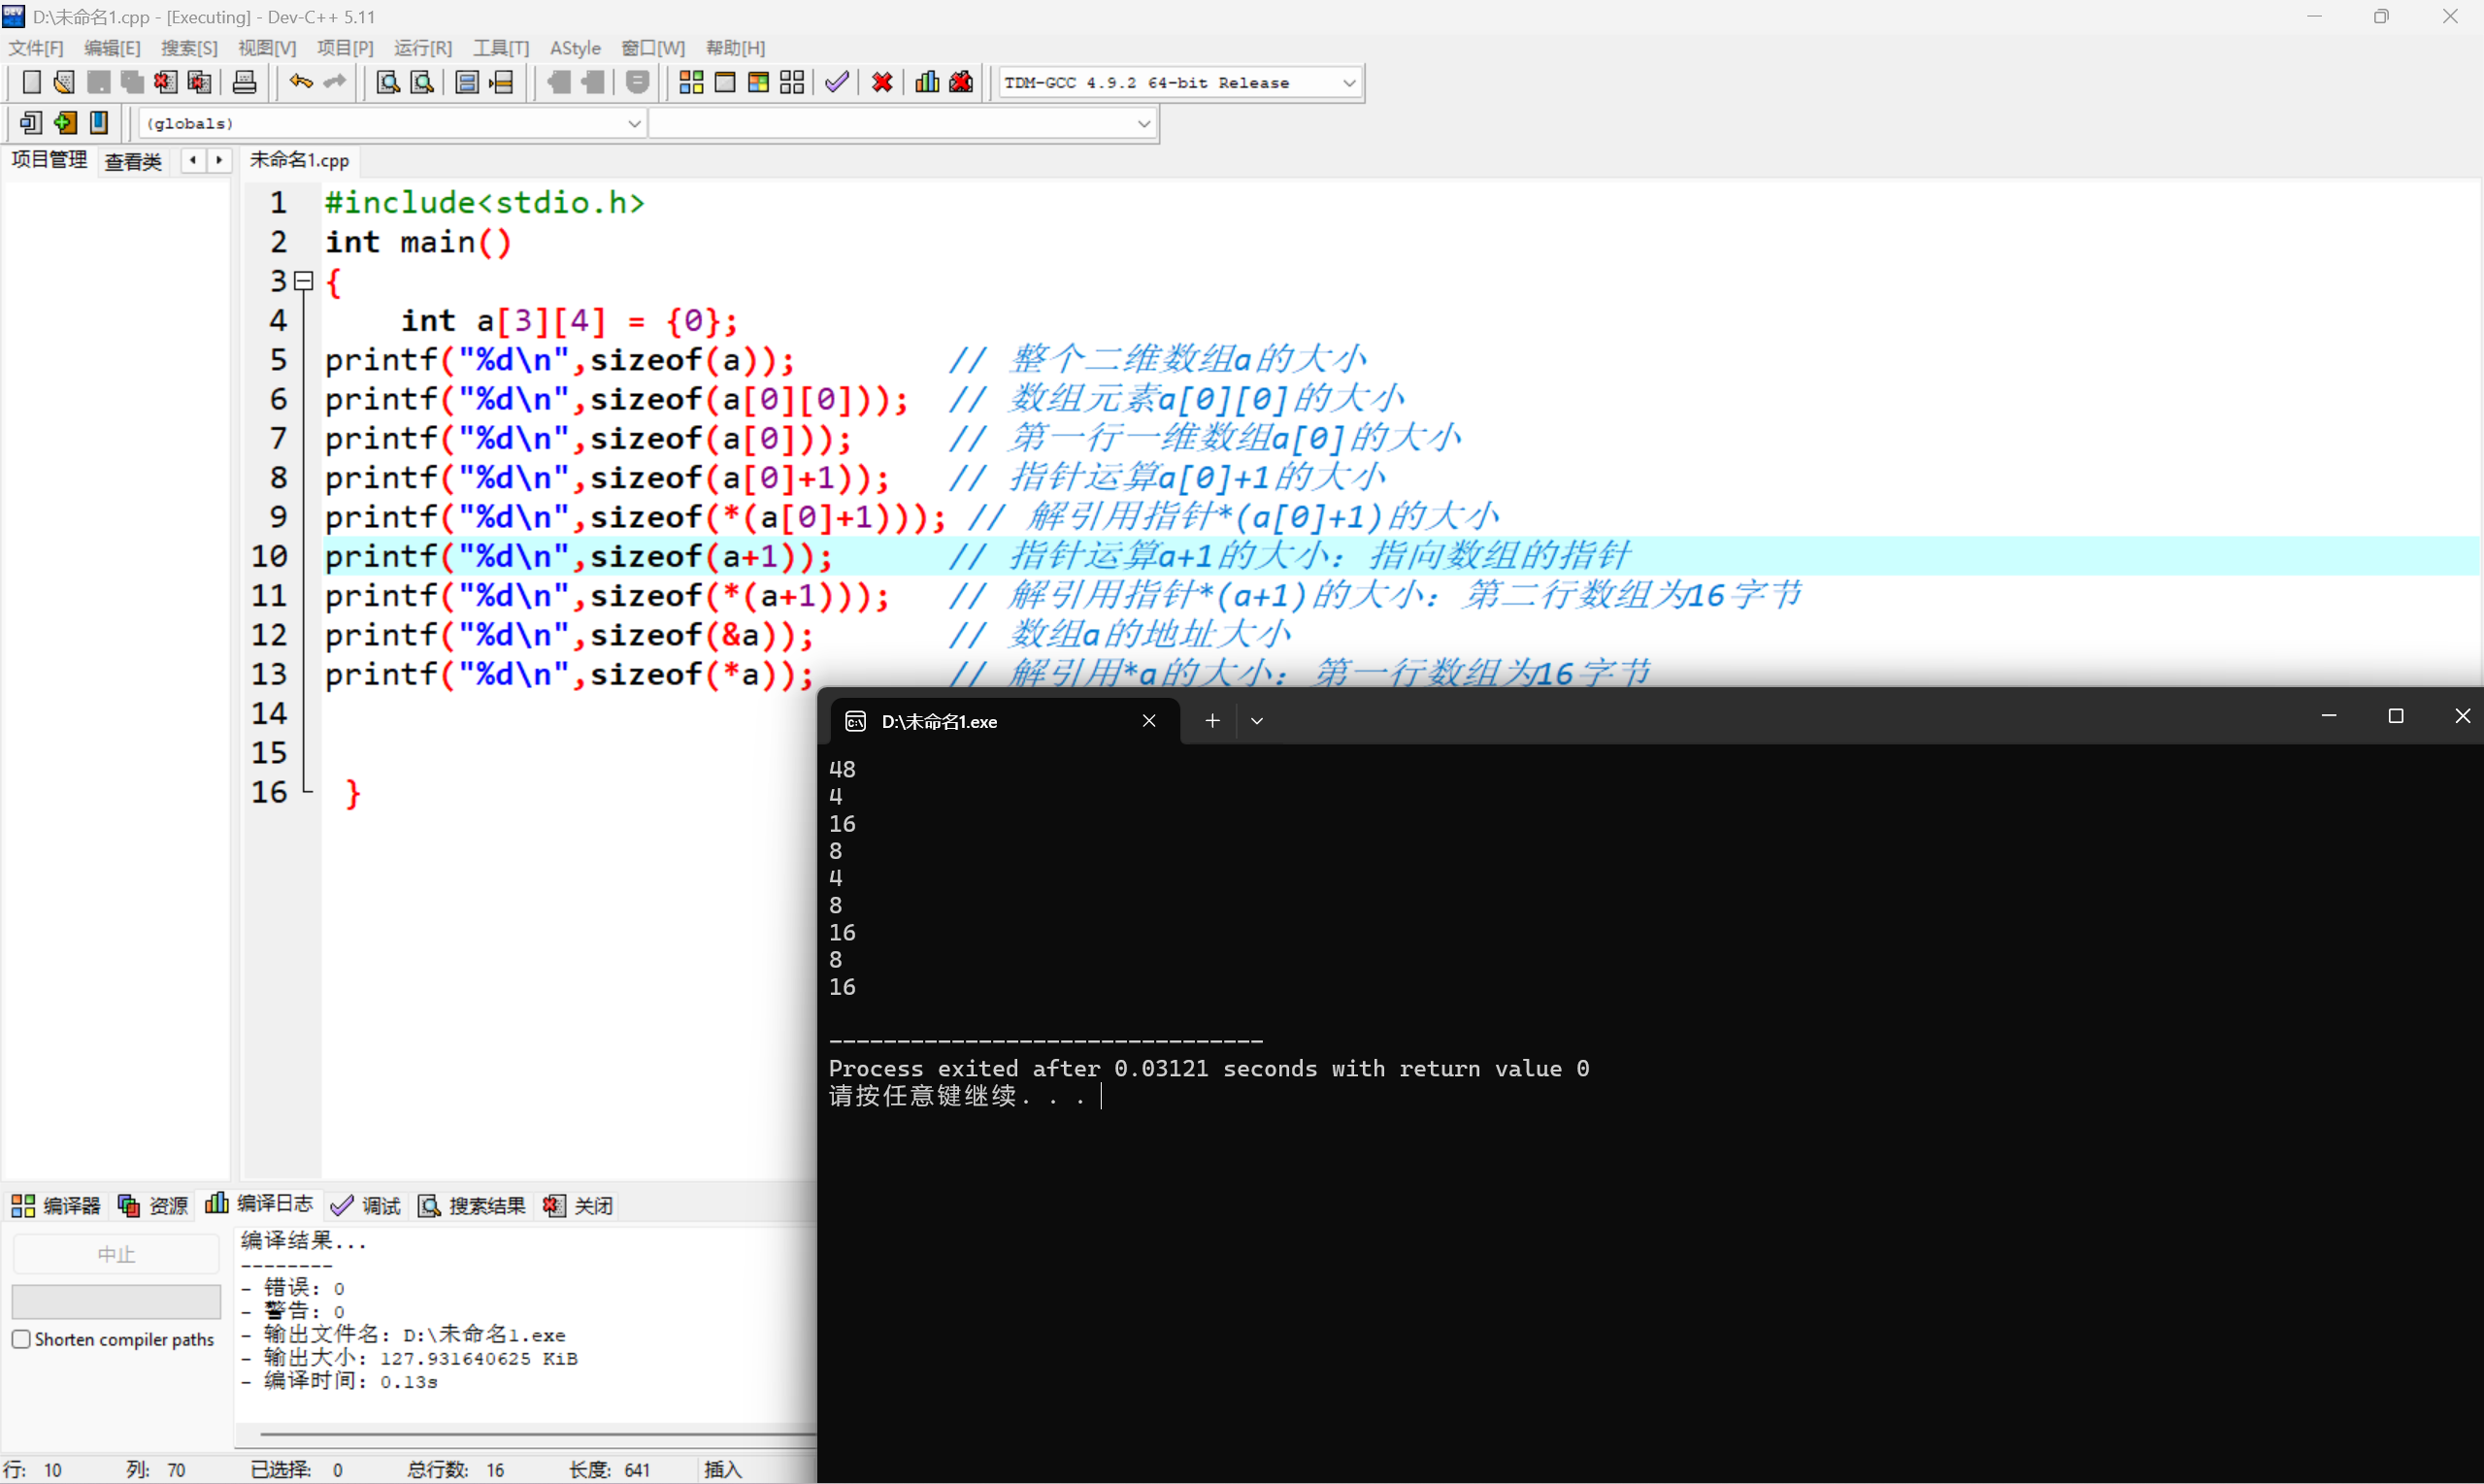Click the Print toolbar icon
This screenshot has height=1484, width=2484.
click(244, 82)
